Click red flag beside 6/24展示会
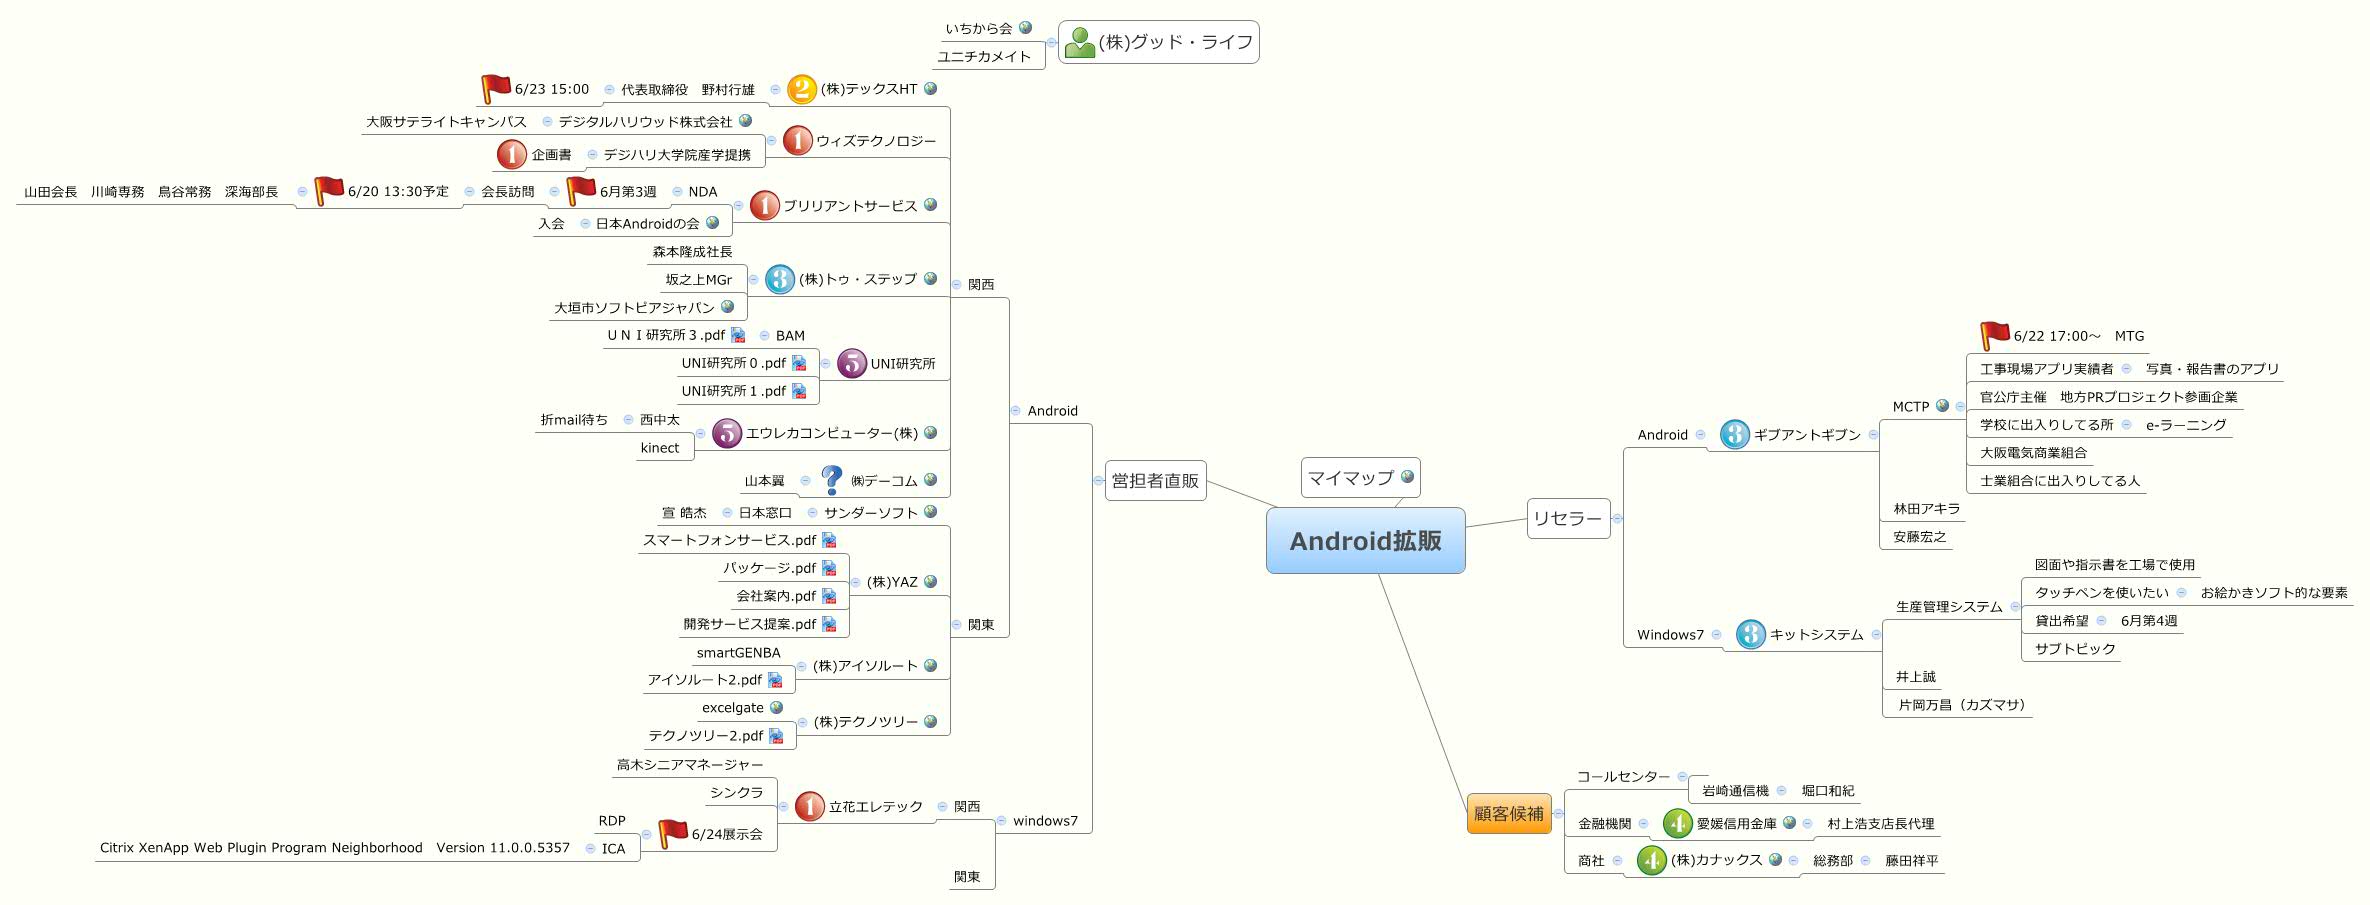Image resolution: width=2370 pixels, height=905 pixels. pyautogui.click(x=673, y=834)
